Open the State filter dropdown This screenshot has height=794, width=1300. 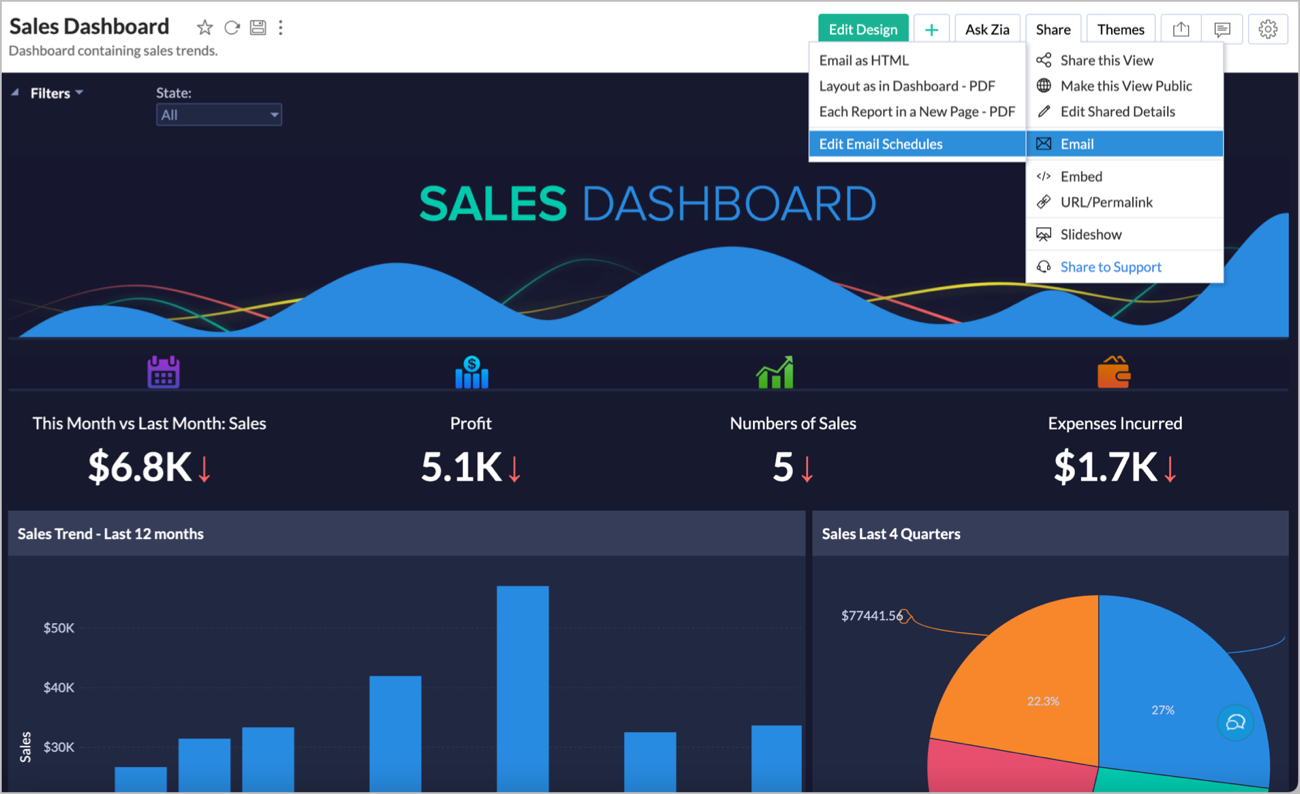(219, 115)
